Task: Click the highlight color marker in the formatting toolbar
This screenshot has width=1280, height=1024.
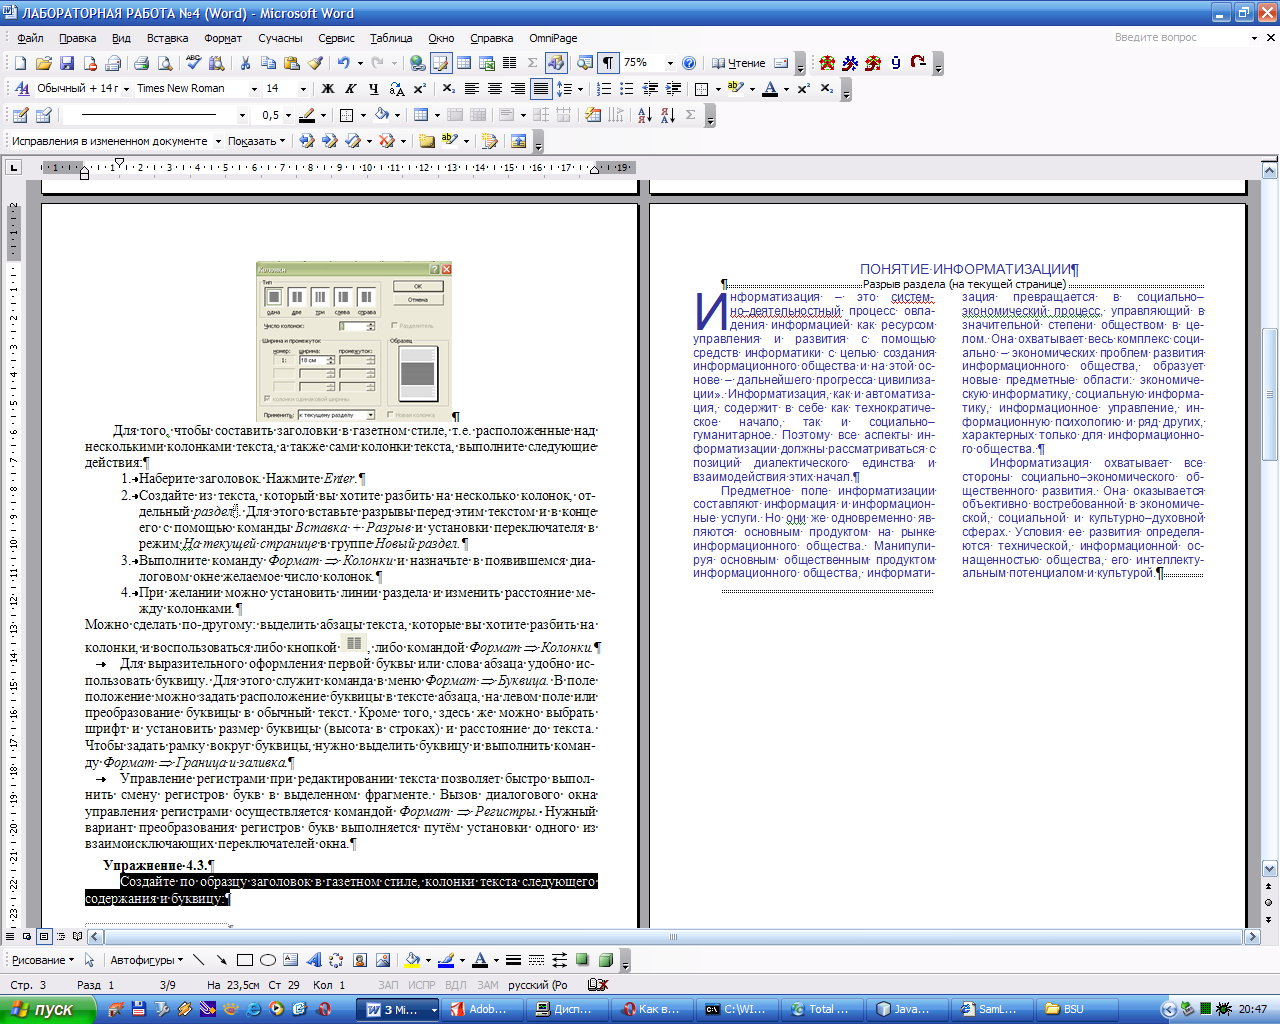Action: pos(735,89)
